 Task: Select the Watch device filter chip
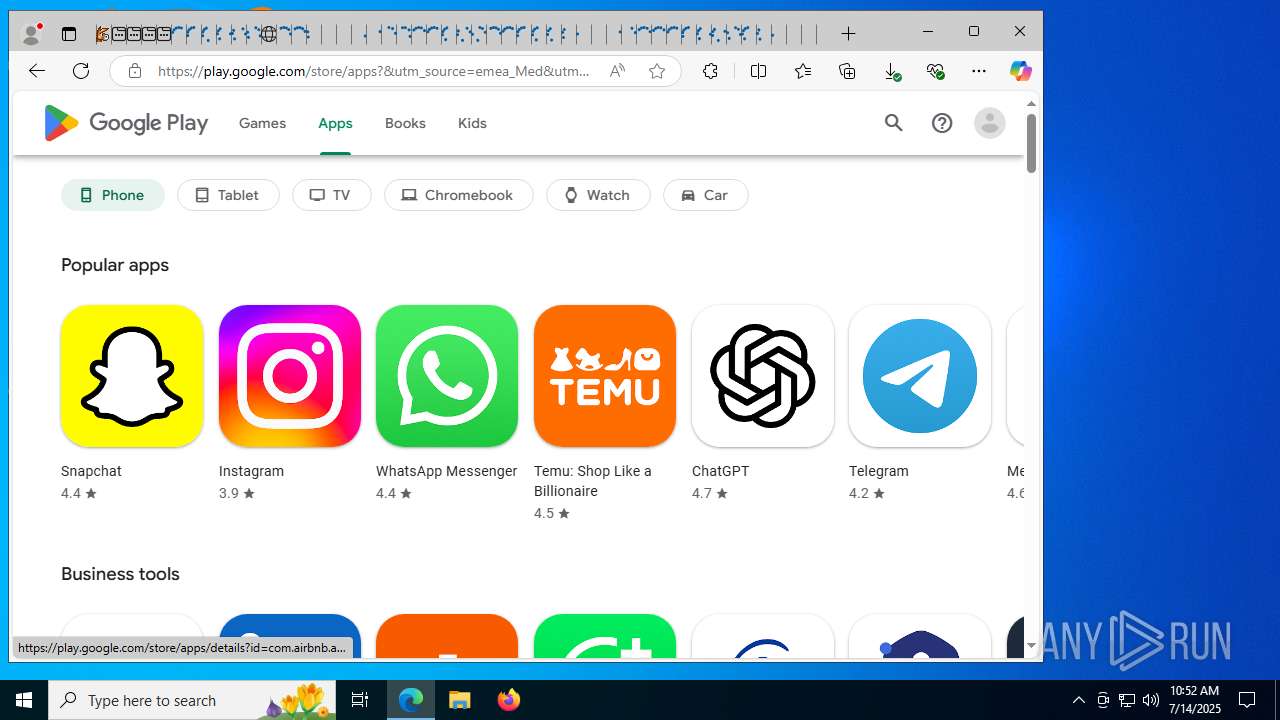click(x=598, y=195)
